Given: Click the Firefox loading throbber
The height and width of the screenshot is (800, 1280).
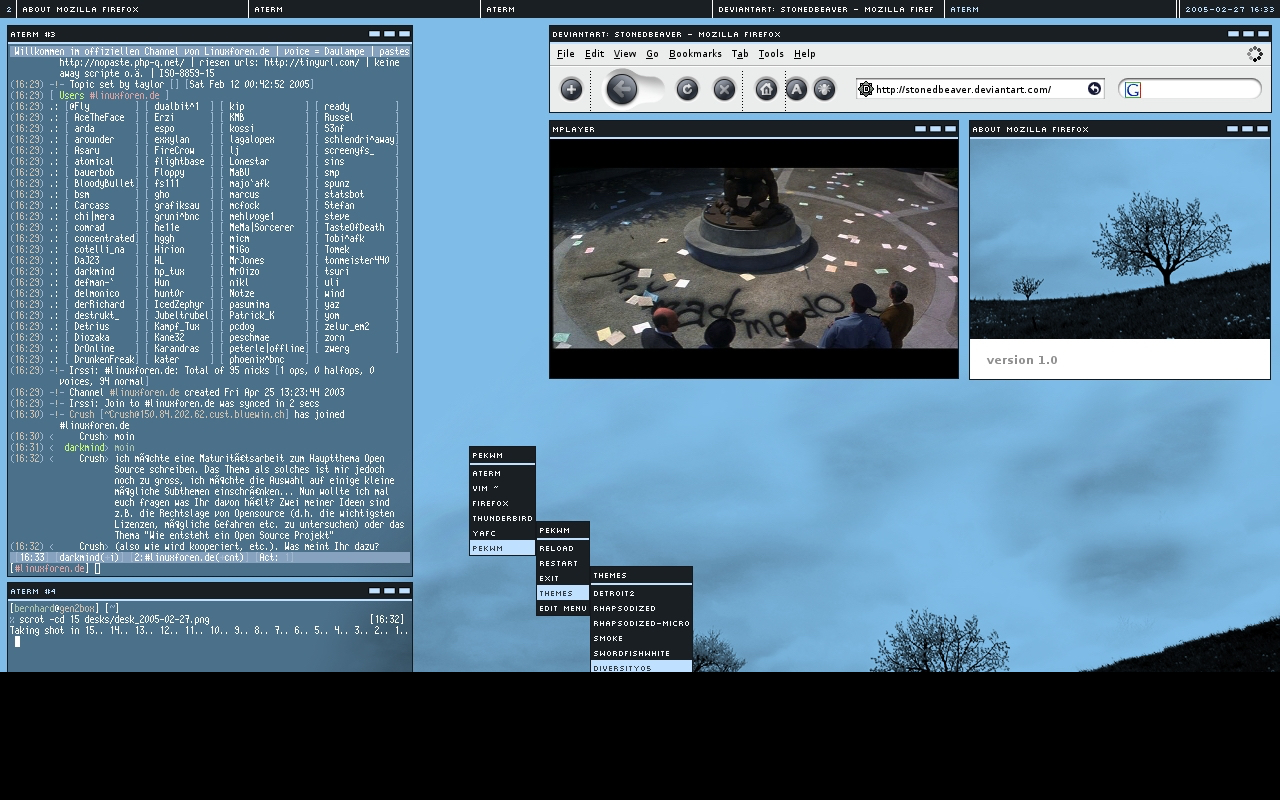Looking at the screenshot, I should [x=1255, y=54].
